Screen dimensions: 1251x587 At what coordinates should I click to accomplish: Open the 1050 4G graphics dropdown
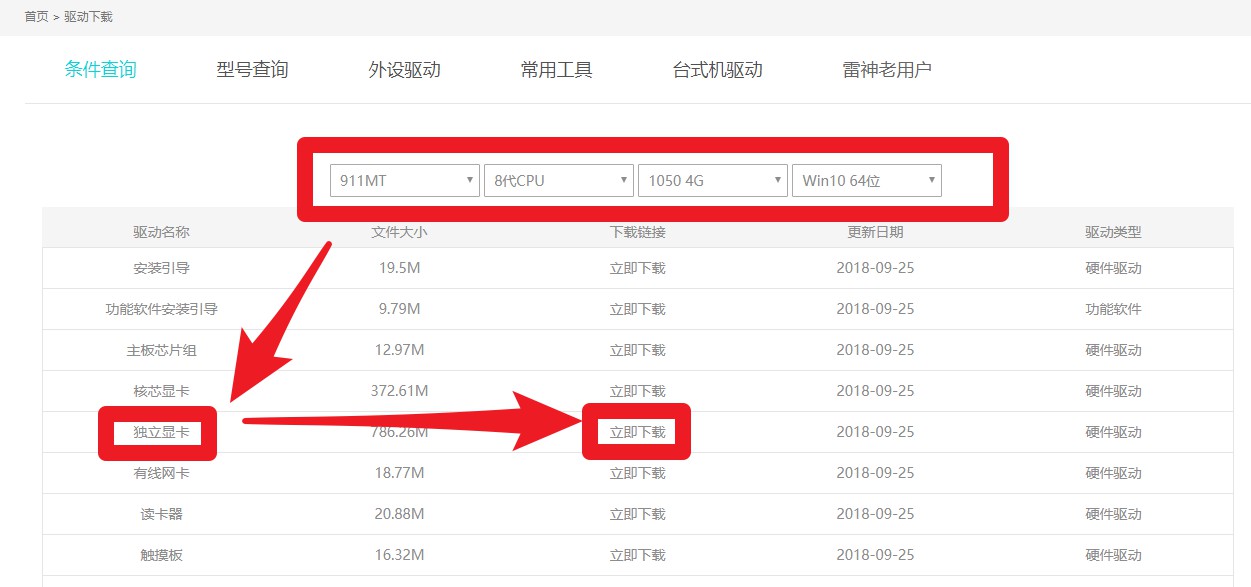pyautogui.click(x=713, y=181)
